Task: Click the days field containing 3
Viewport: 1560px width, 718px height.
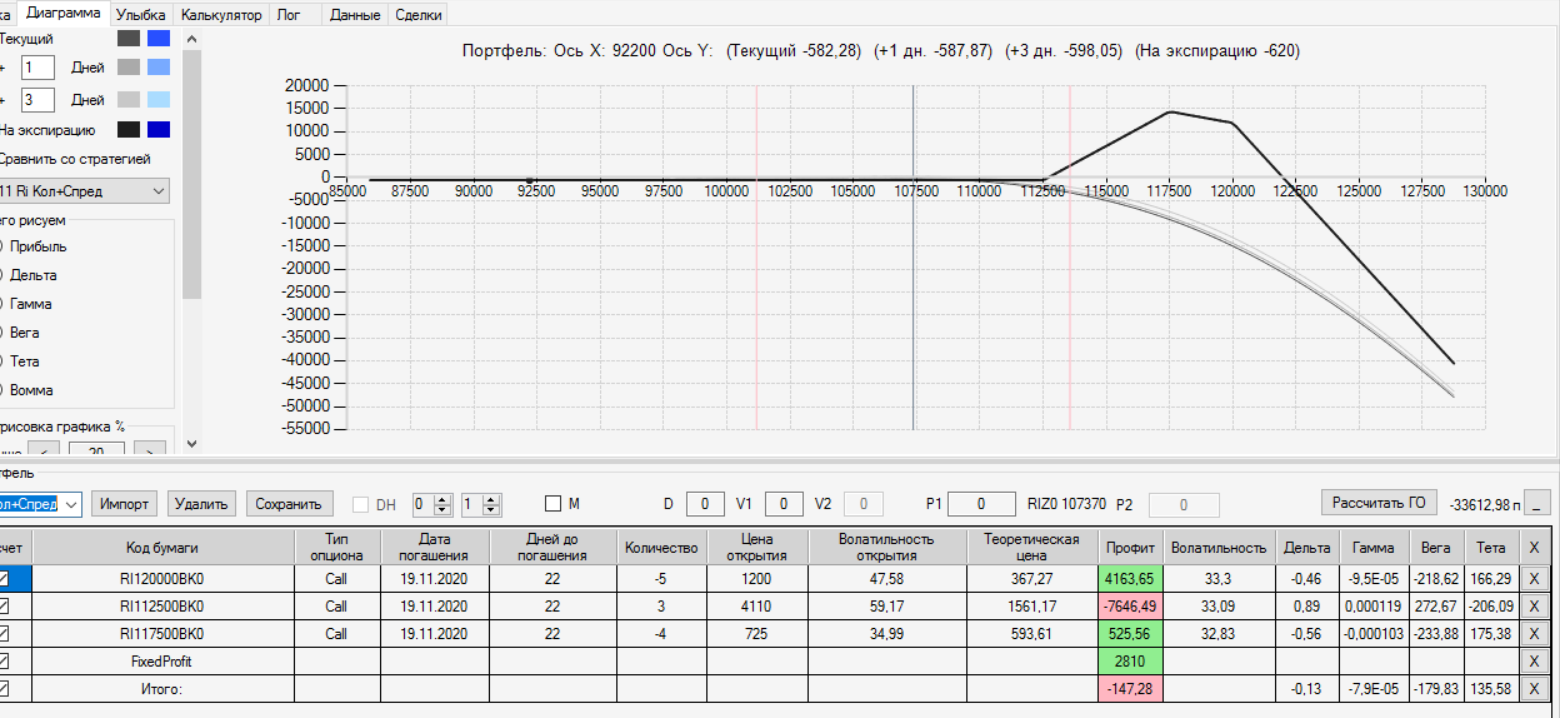Action: [x=37, y=100]
